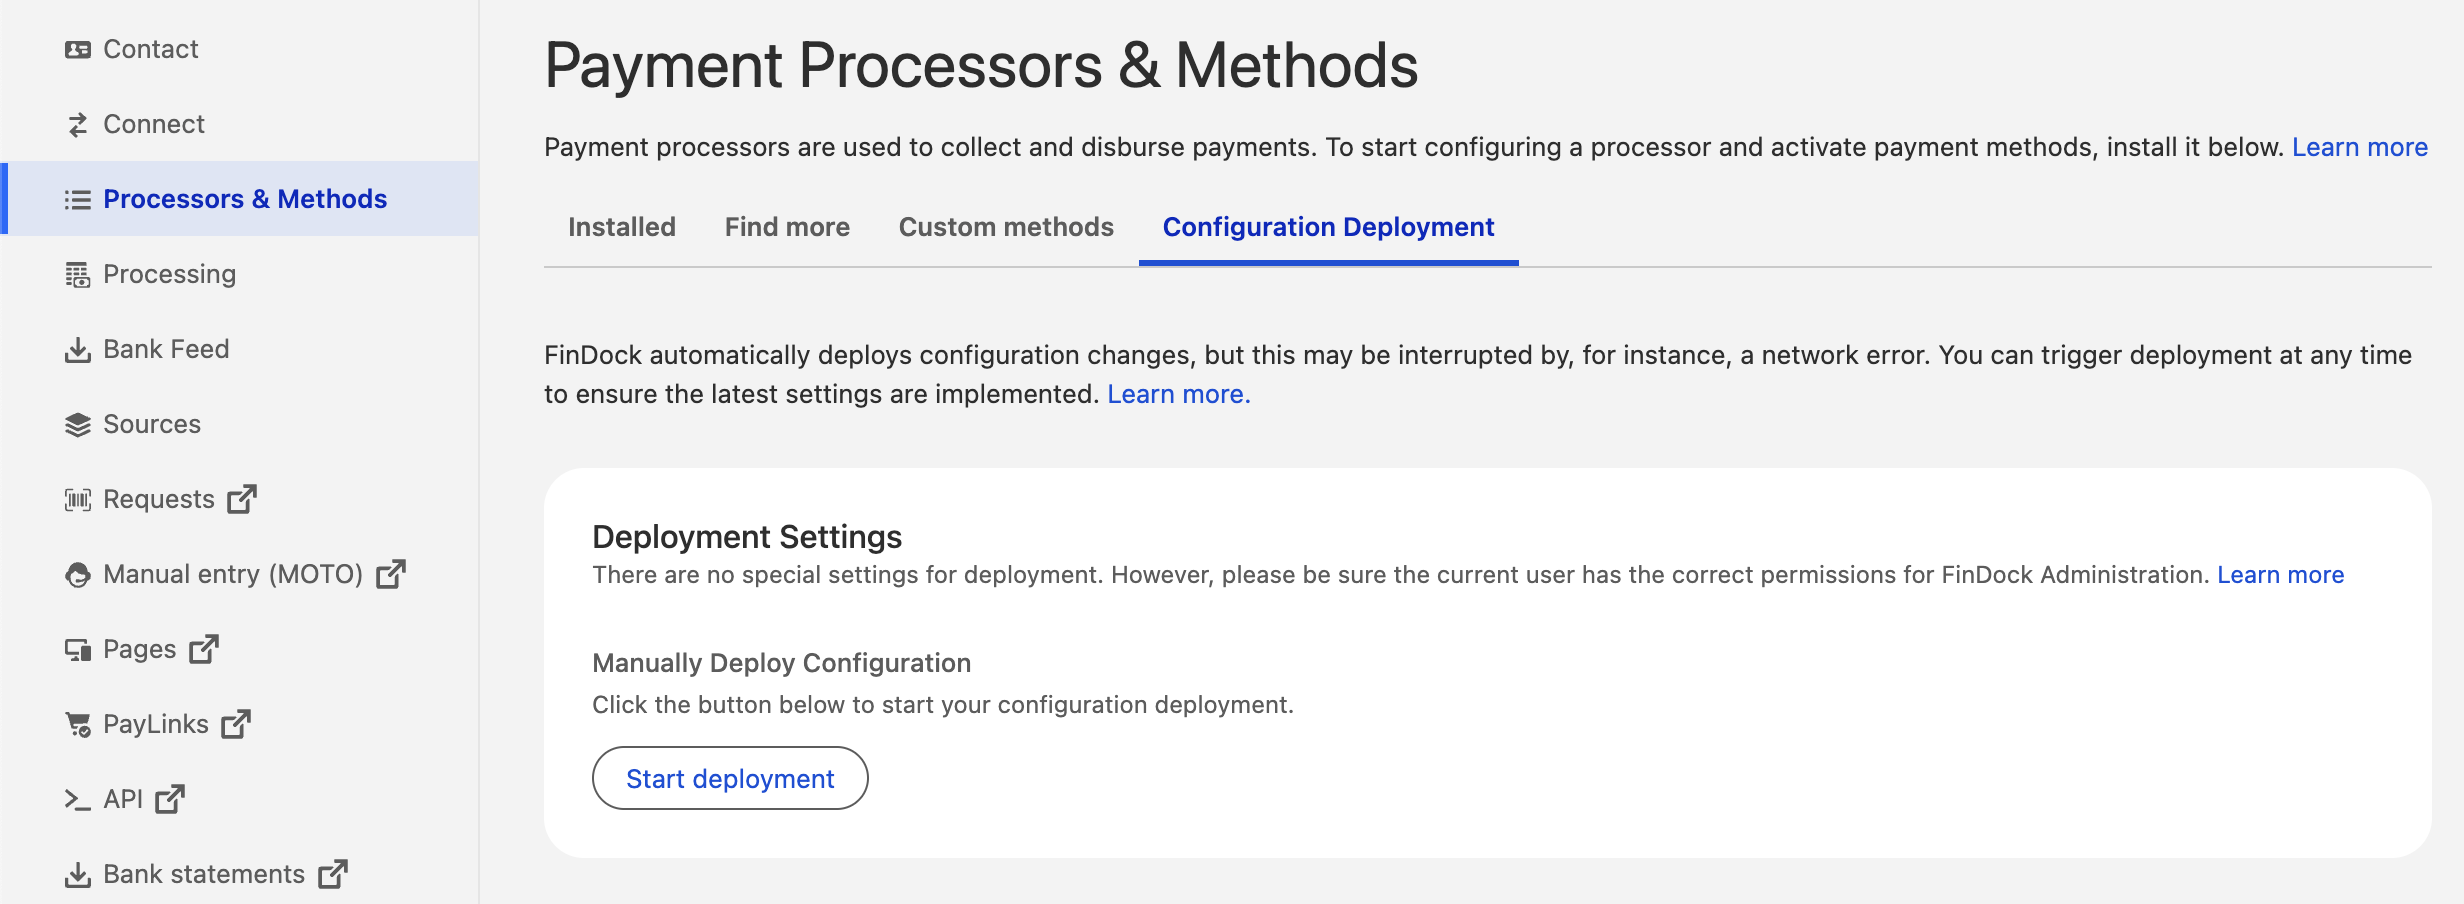The height and width of the screenshot is (904, 2464).
Task: Click the Manual entry (MOTO) headset icon
Action: pyautogui.click(x=78, y=573)
